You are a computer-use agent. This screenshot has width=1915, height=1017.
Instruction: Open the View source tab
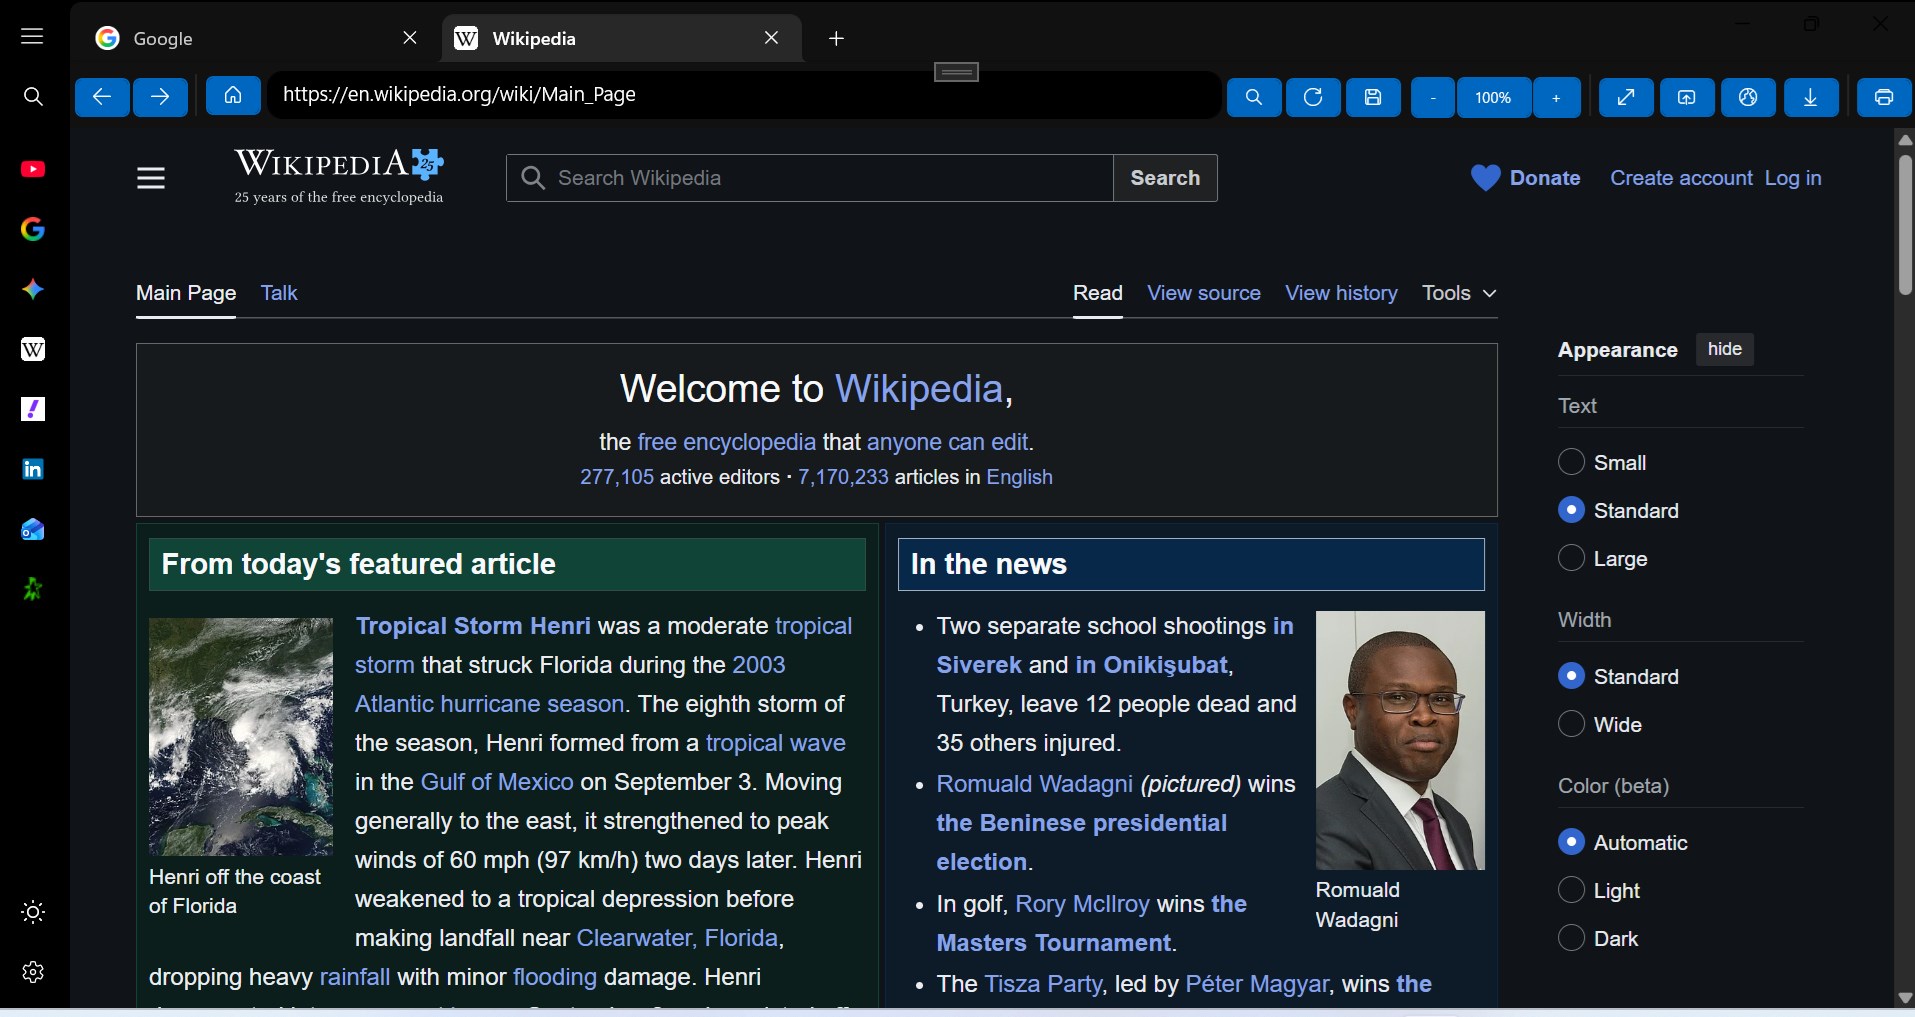pyautogui.click(x=1204, y=293)
